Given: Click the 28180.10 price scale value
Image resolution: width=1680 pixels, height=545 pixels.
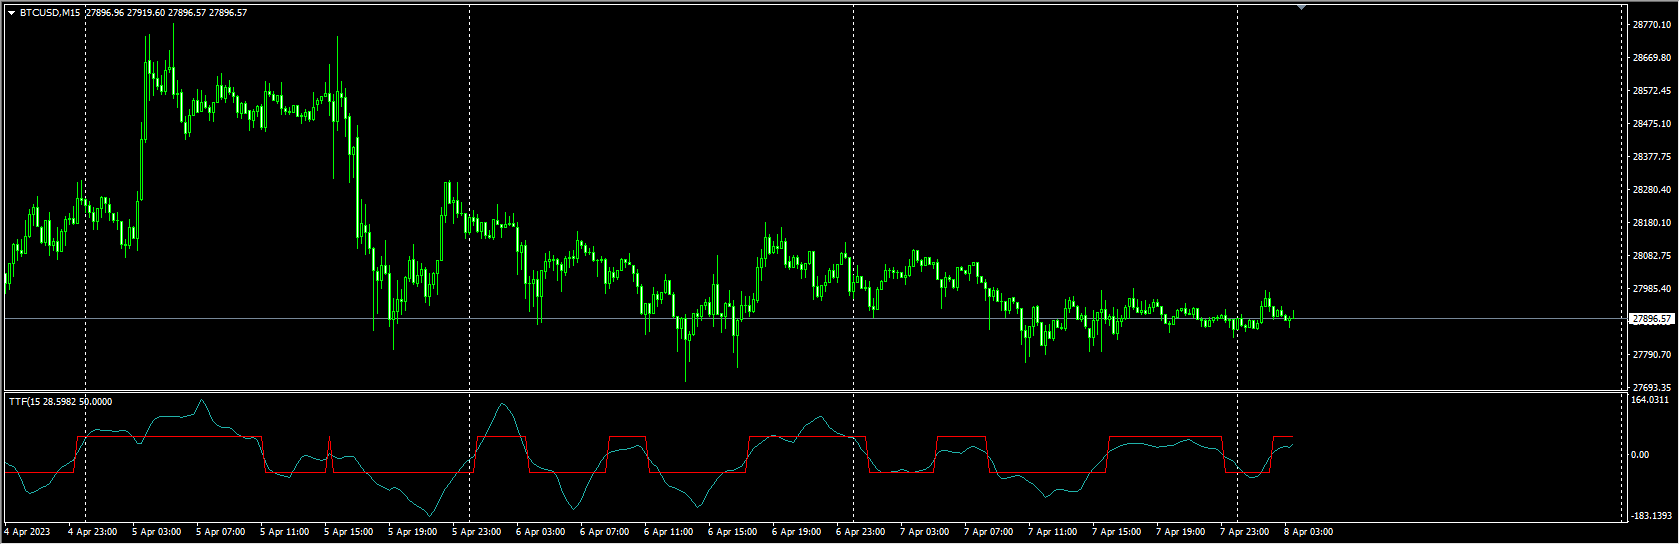Looking at the screenshot, I should [1652, 223].
